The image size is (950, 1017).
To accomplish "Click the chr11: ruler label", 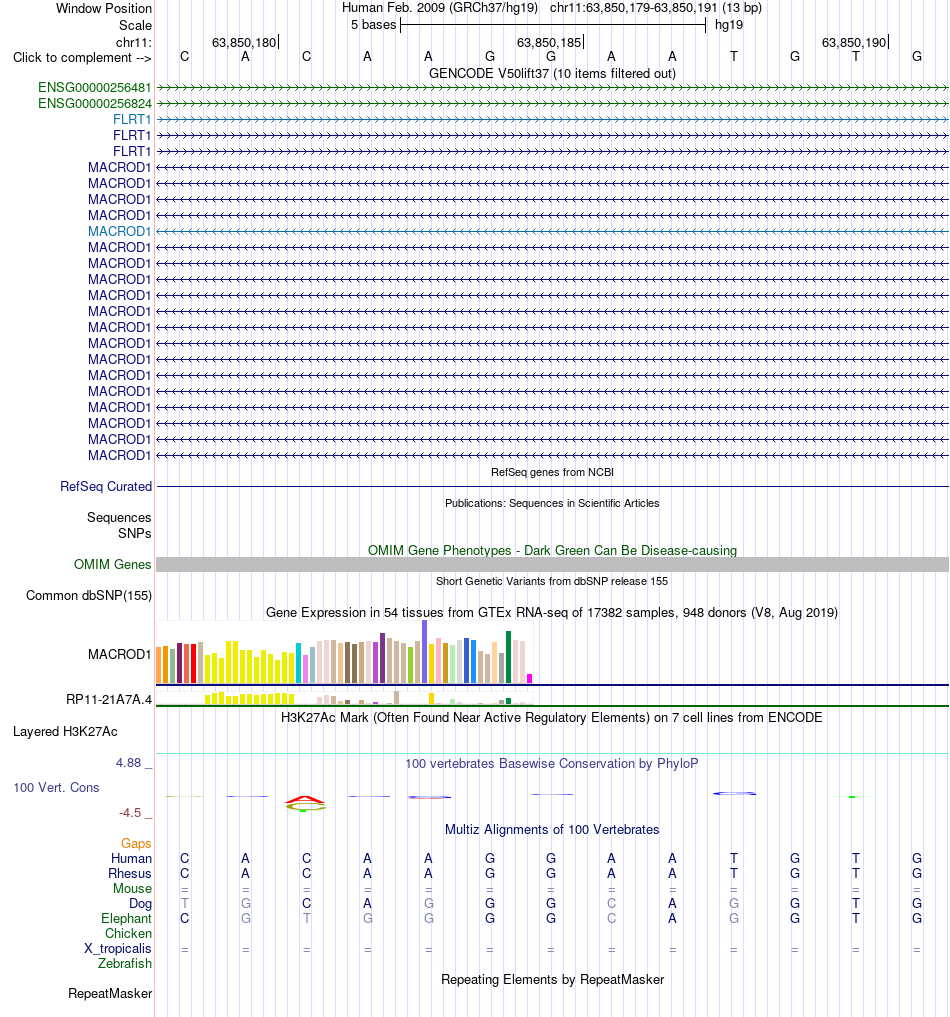I will [134, 43].
